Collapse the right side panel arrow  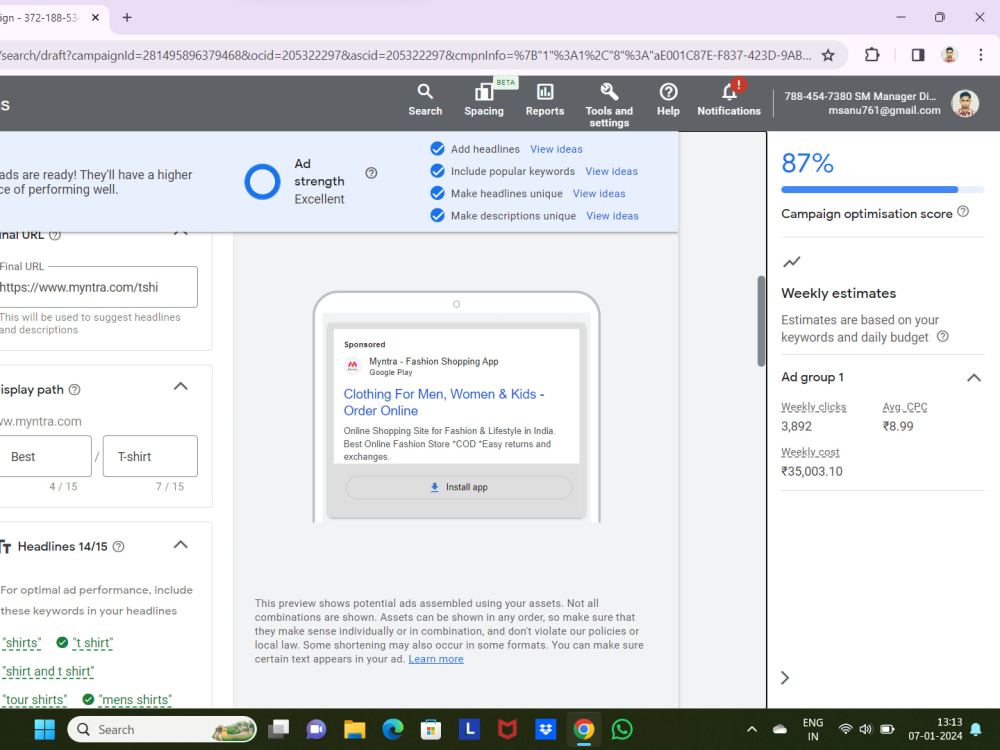point(785,678)
